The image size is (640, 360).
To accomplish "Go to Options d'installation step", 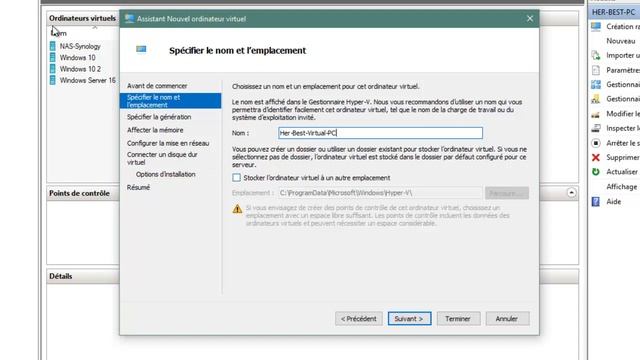I will (x=166, y=174).
